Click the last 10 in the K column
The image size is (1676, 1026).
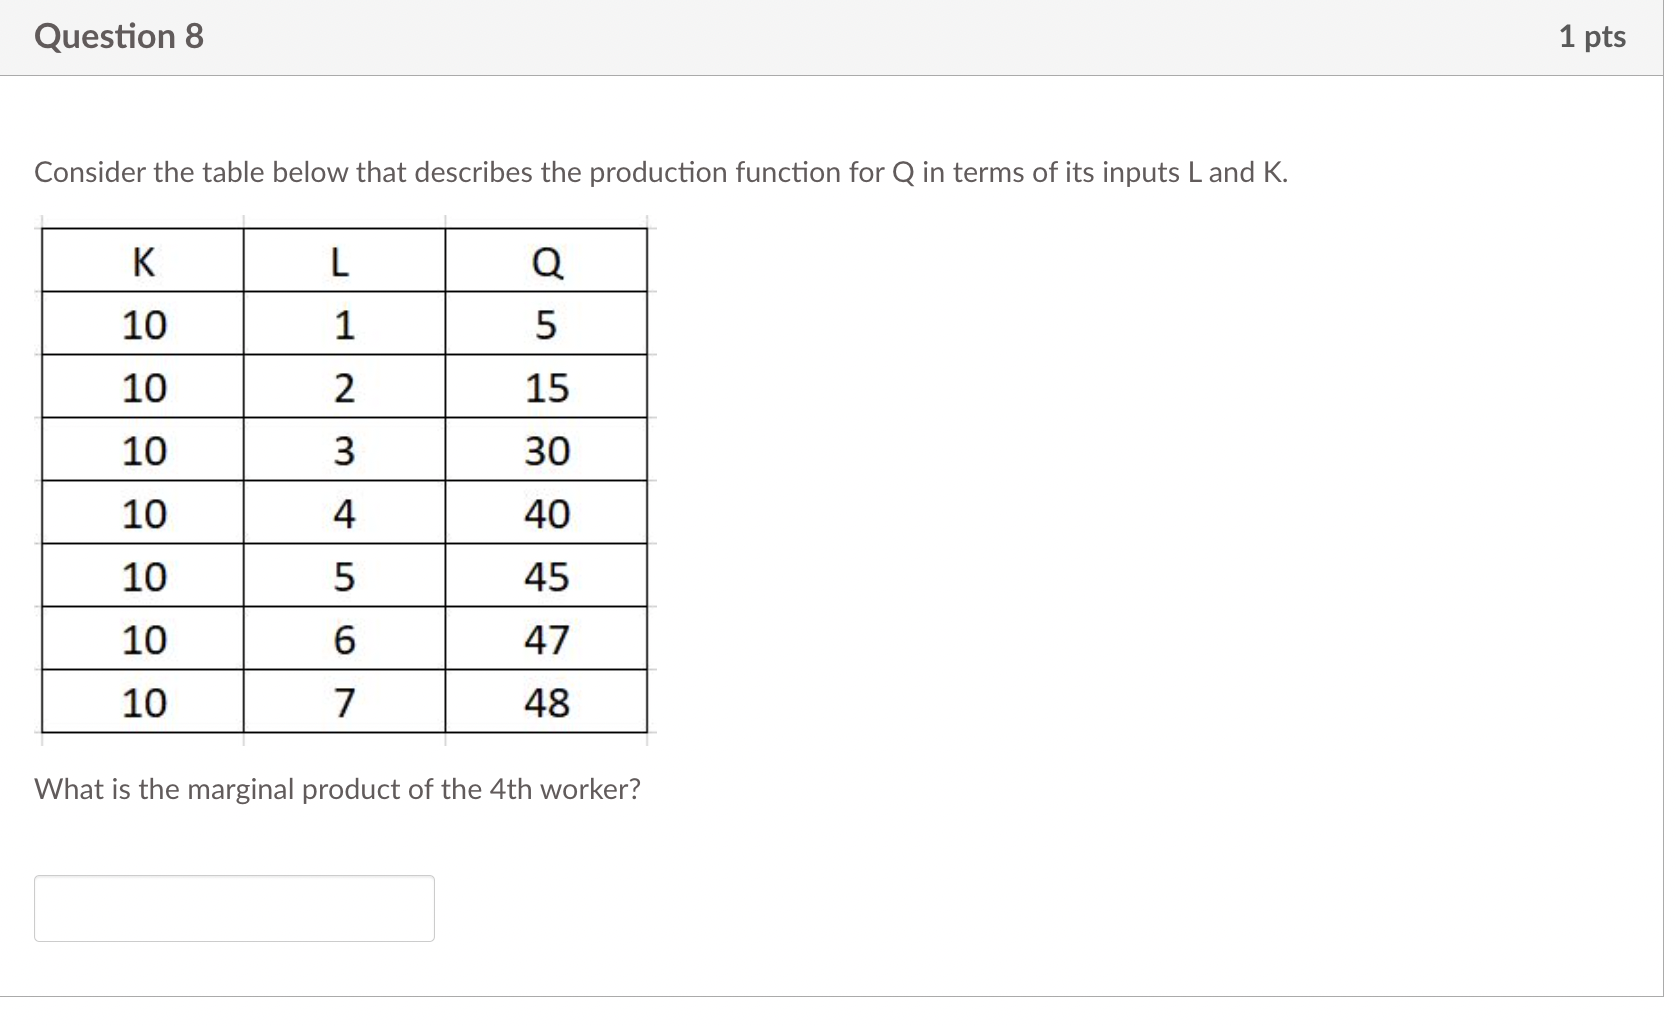point(142,703)
